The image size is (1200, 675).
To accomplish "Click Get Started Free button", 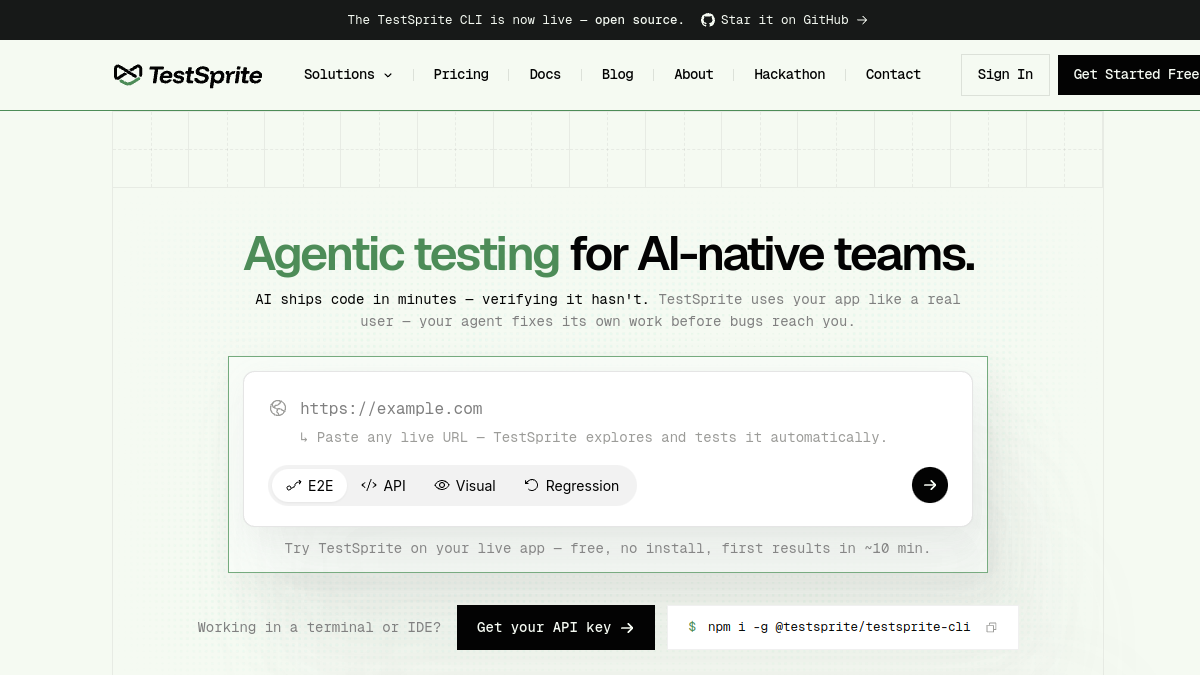I will [1129, 75].
